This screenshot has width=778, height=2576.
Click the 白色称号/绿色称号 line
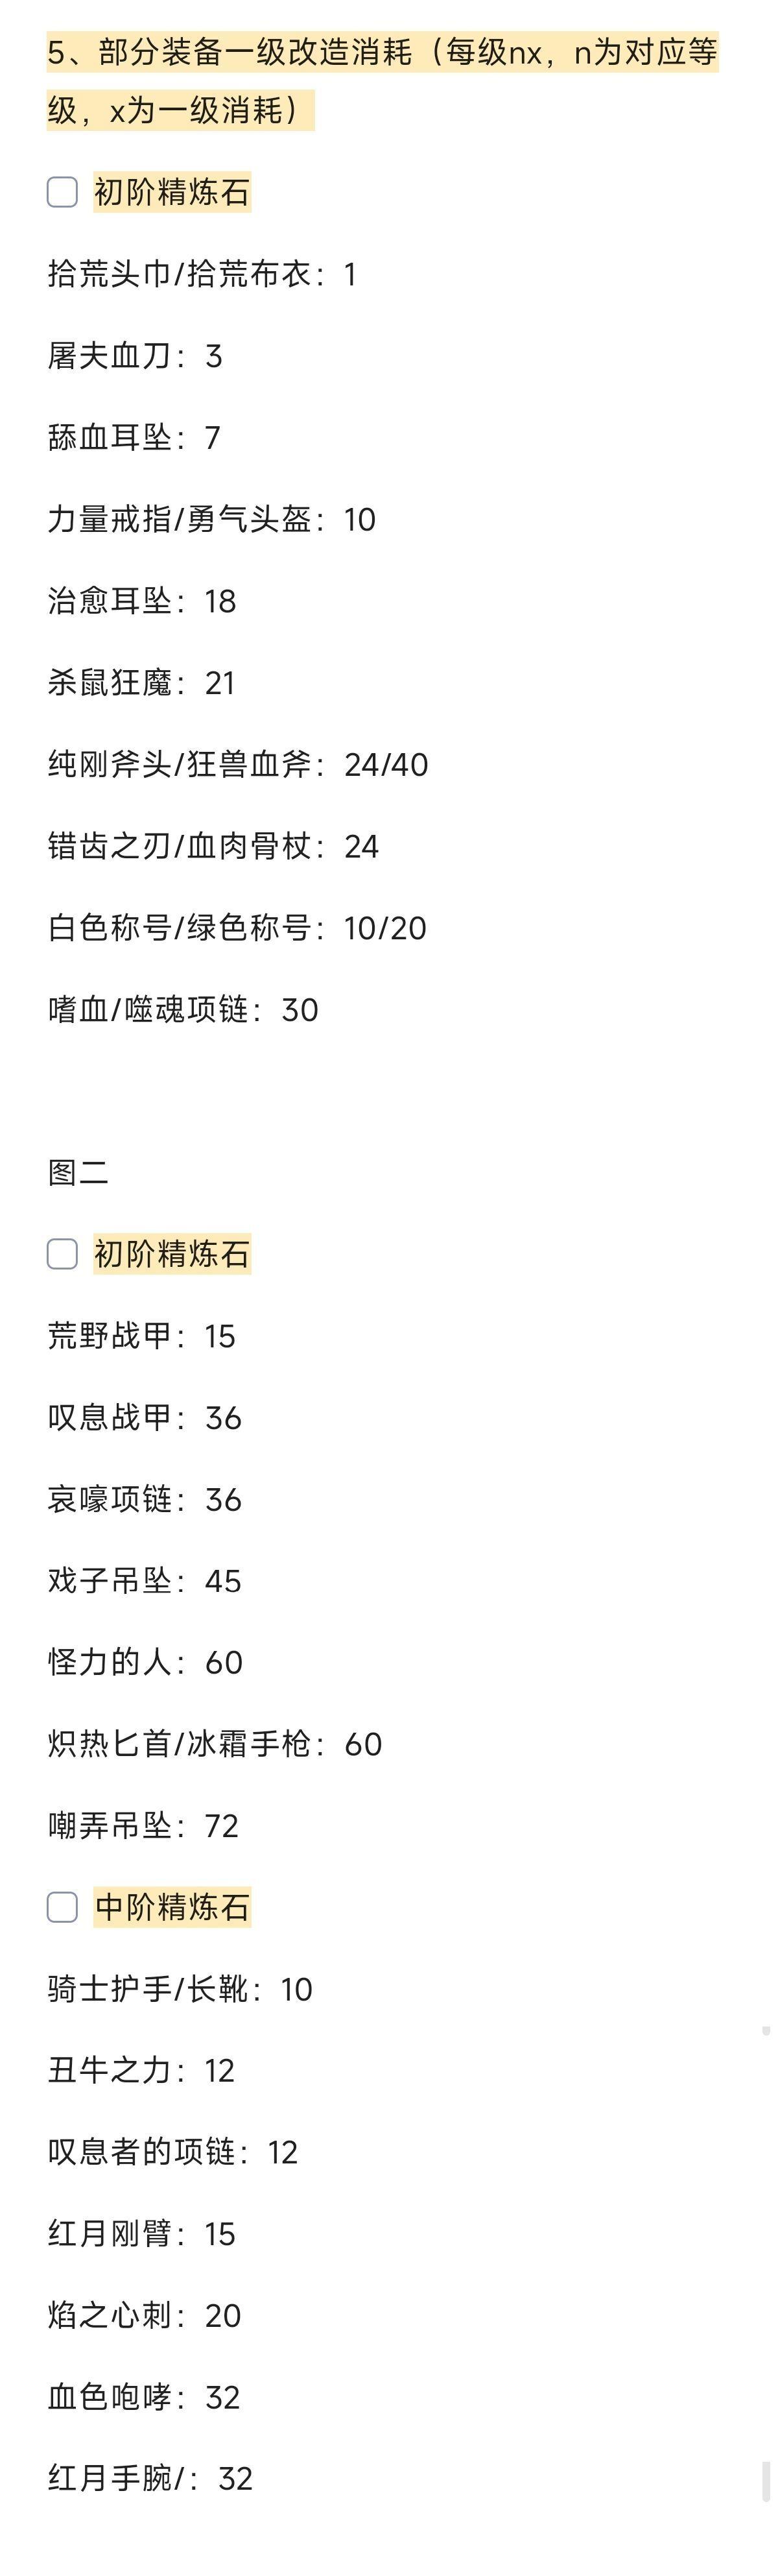pos(237,928)
